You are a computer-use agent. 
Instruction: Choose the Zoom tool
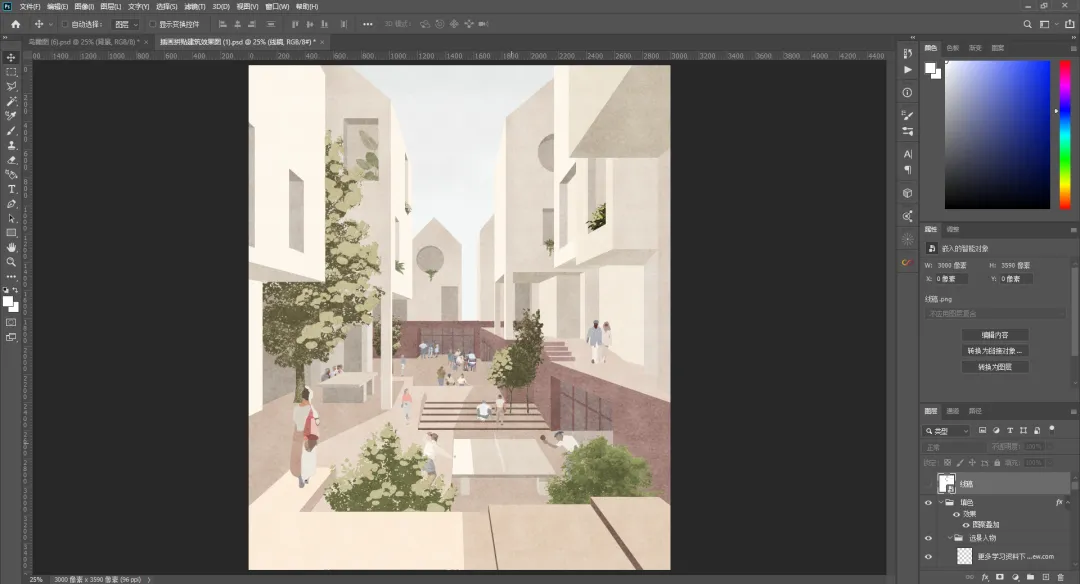pos(11,261)
